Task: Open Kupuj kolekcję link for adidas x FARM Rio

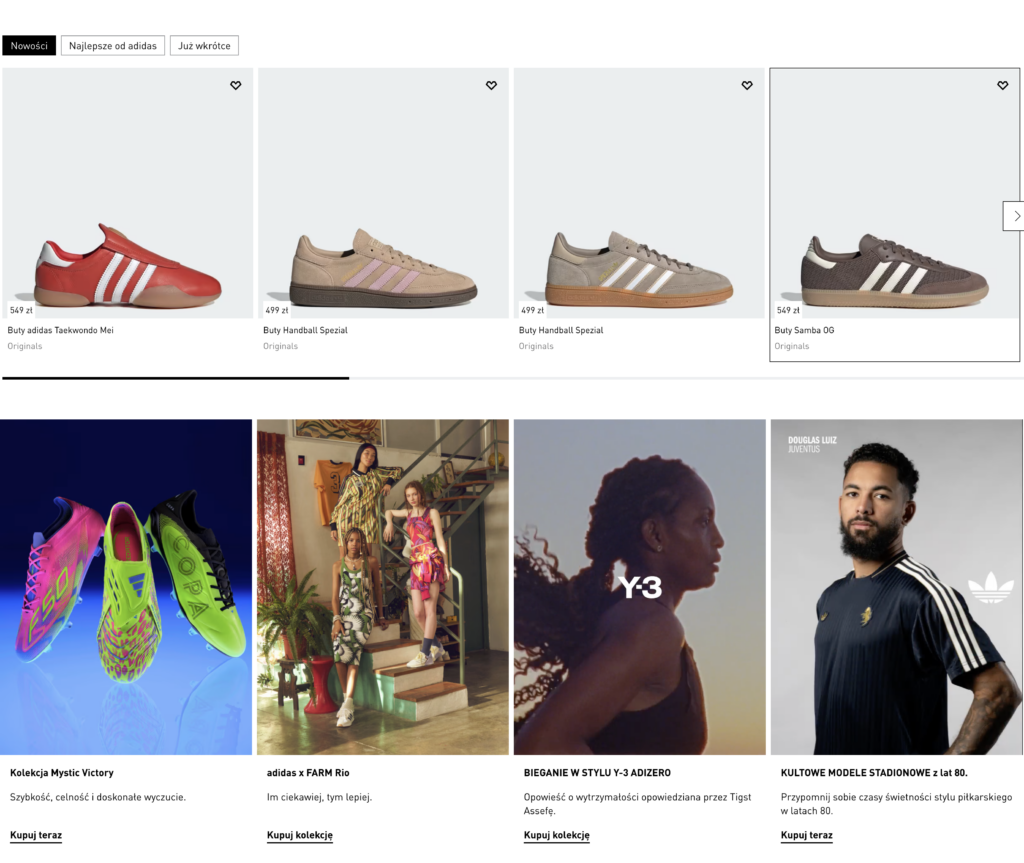Action: [x=299, y=835]
